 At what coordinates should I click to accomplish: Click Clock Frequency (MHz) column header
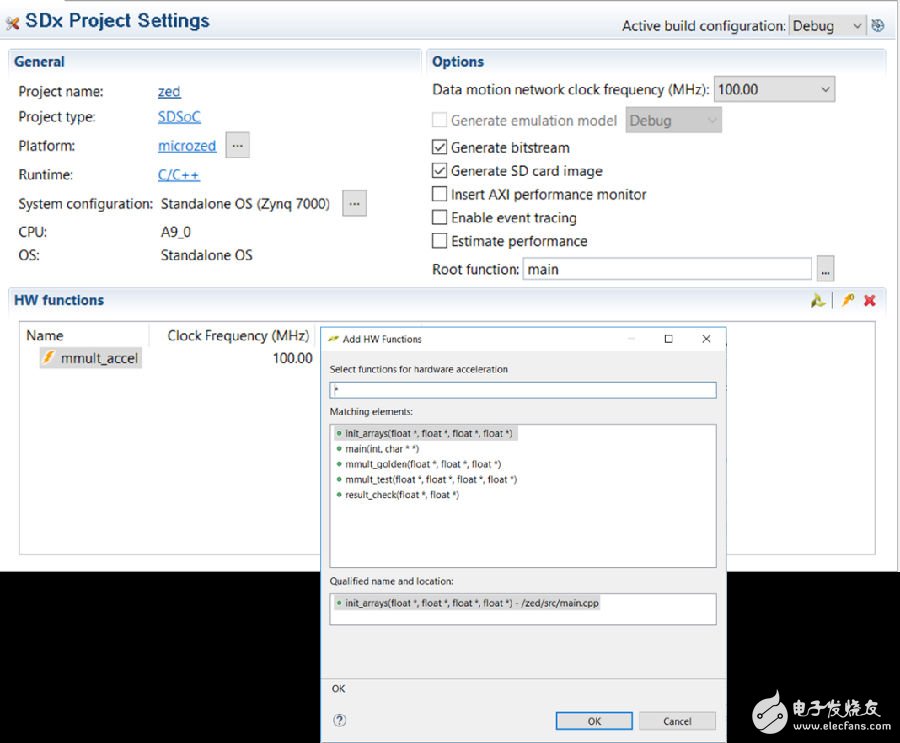tap(238, 335)
